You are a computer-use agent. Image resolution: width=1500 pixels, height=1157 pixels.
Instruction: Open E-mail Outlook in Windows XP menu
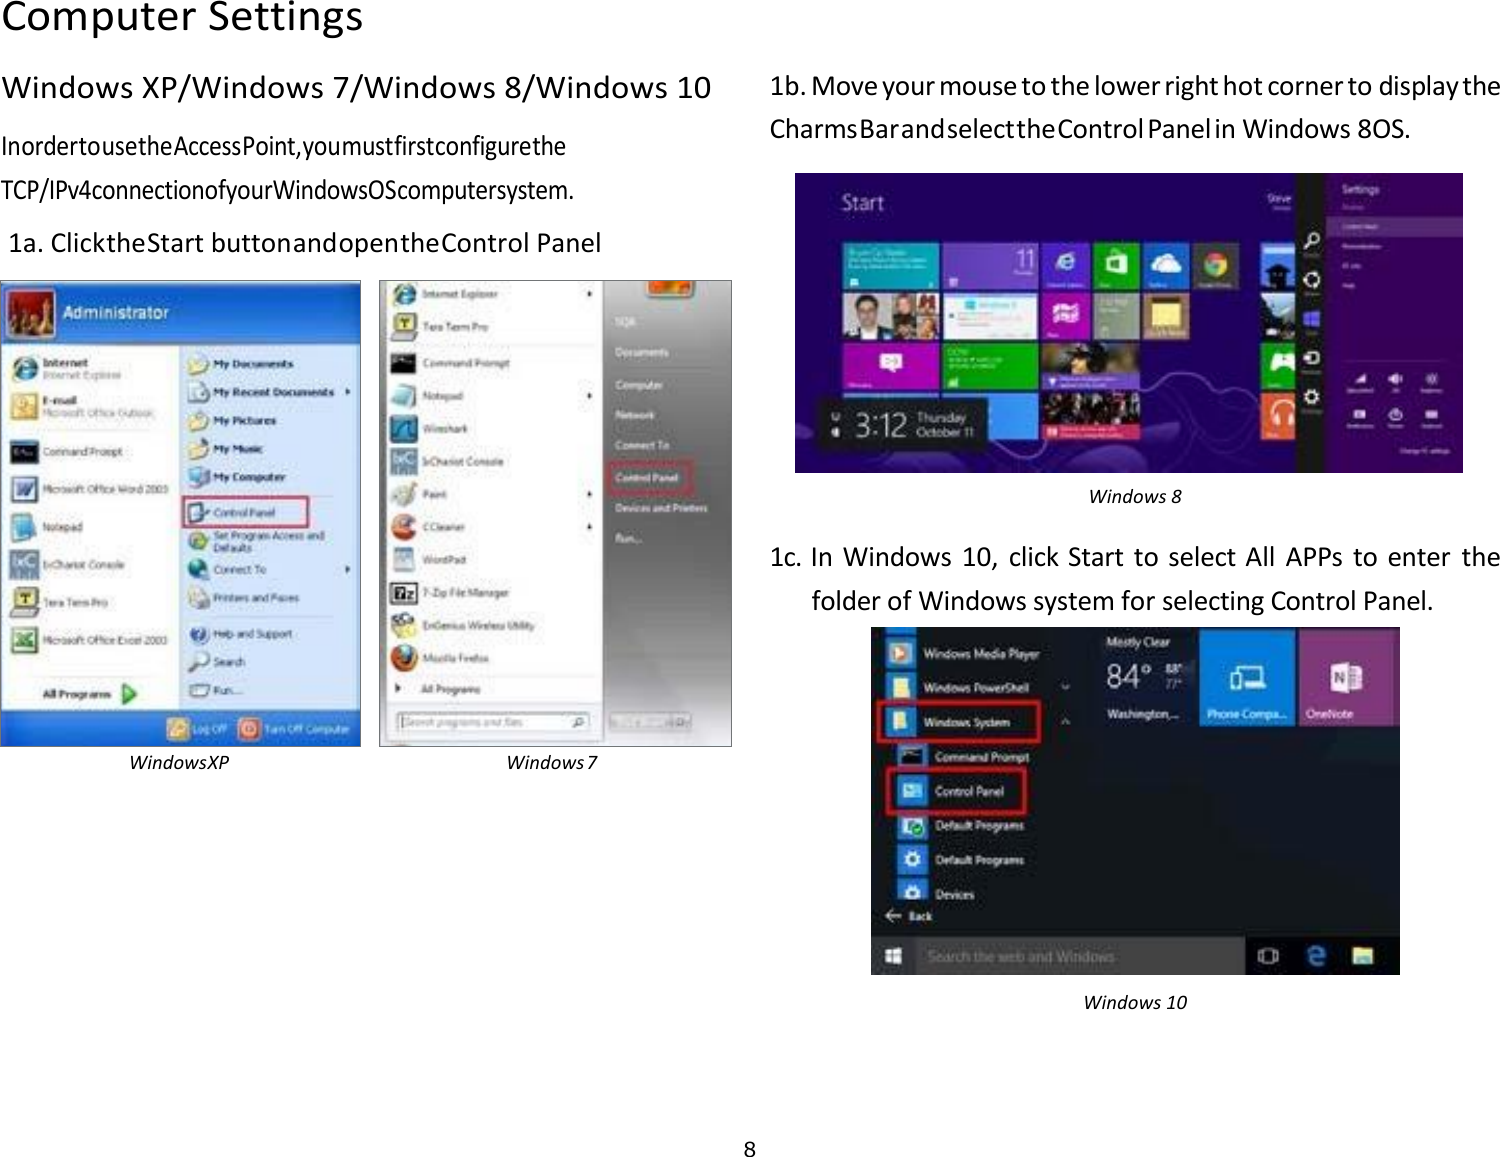pyautogui.click(x=83, y=406)
